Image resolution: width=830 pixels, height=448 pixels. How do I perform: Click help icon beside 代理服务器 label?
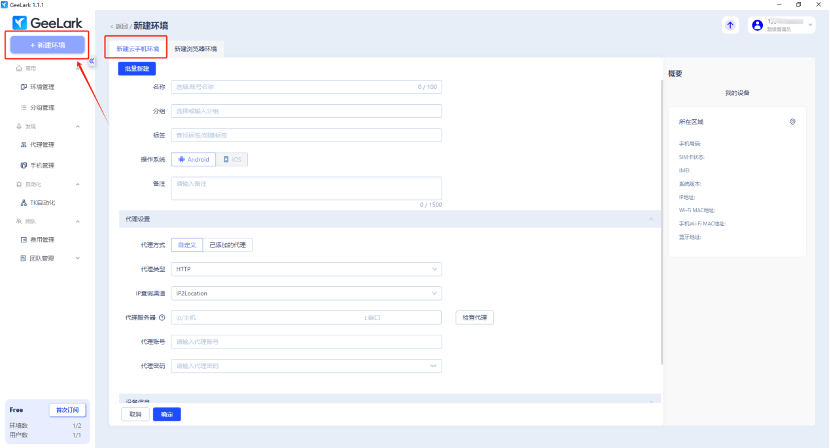pyautogui.click(x=162, y=318)
